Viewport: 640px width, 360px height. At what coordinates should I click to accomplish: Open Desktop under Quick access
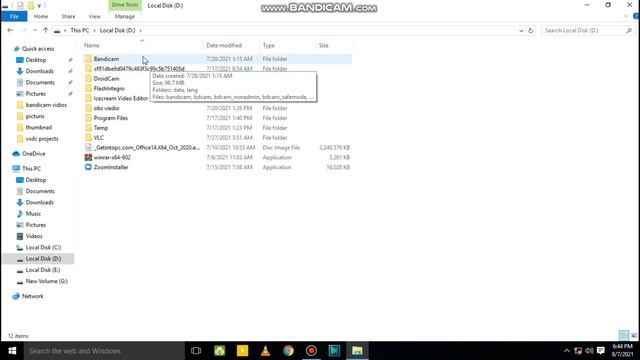[36, 60]
